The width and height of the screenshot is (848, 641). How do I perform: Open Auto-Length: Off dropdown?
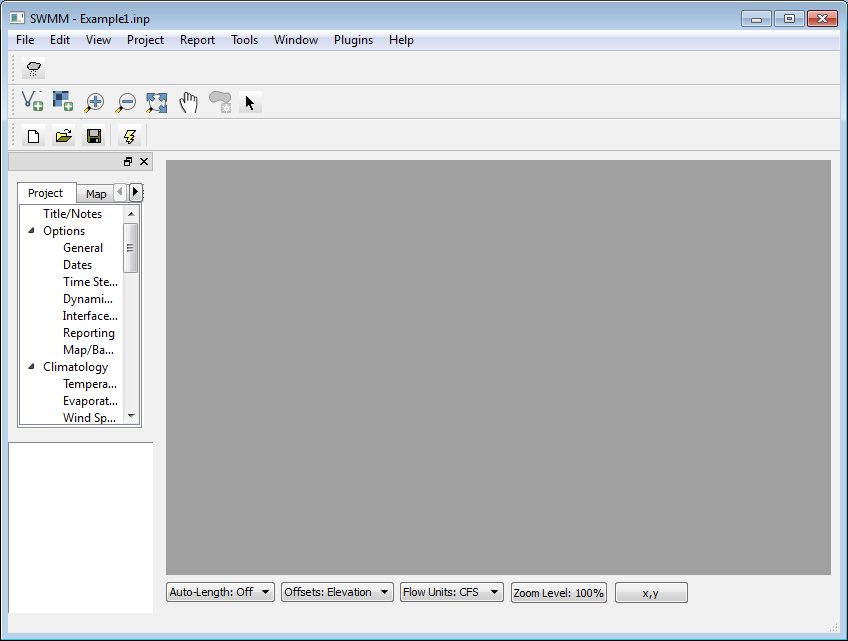(220, 592)
